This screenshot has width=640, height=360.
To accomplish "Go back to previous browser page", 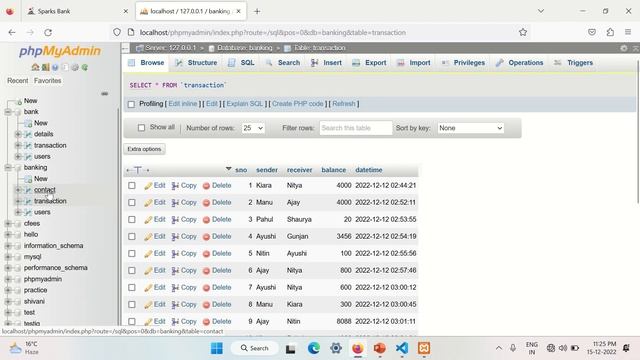I will point(12,32).
